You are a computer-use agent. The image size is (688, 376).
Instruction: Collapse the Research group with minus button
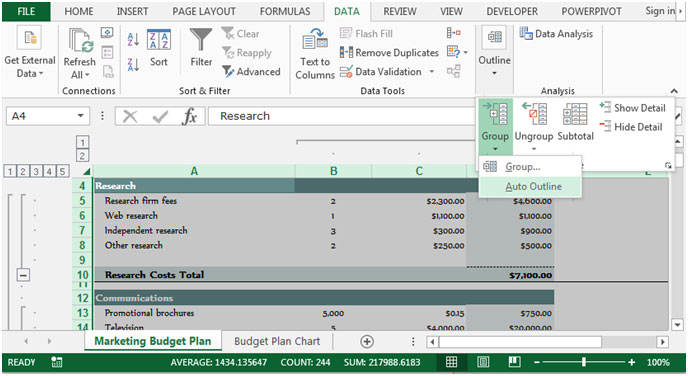[23, 275]
